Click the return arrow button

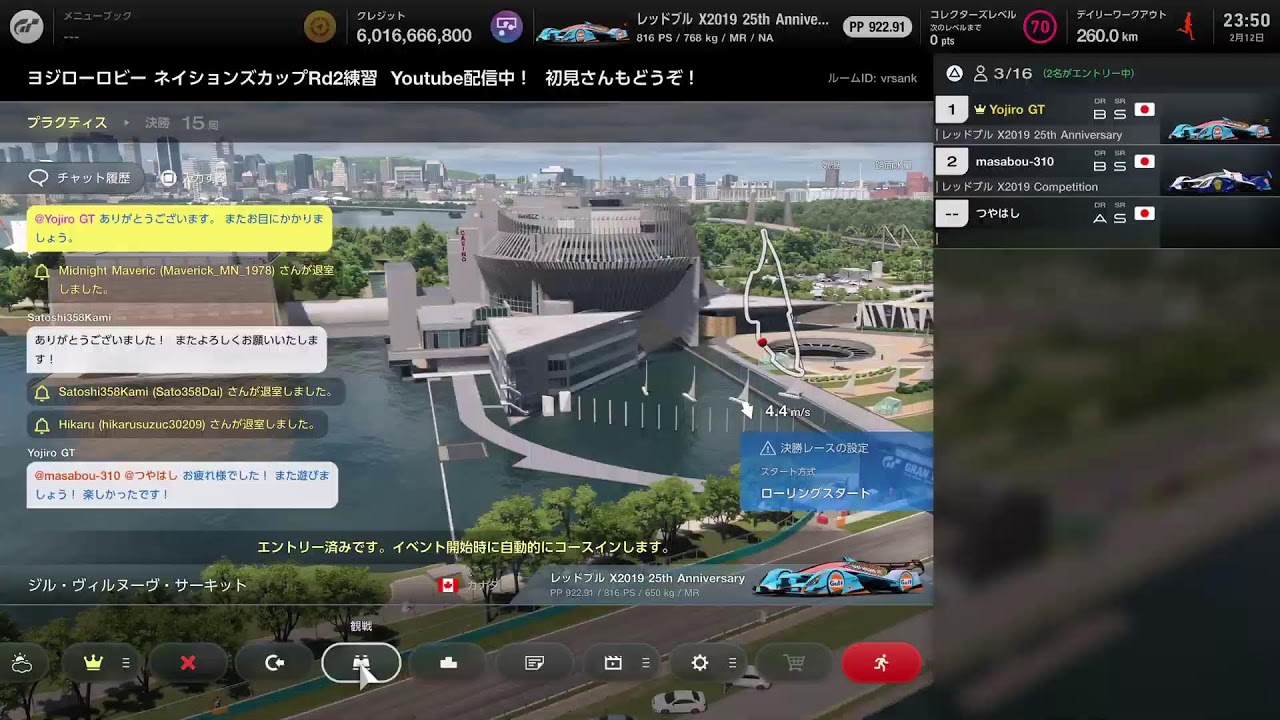[x=275, y=663]
